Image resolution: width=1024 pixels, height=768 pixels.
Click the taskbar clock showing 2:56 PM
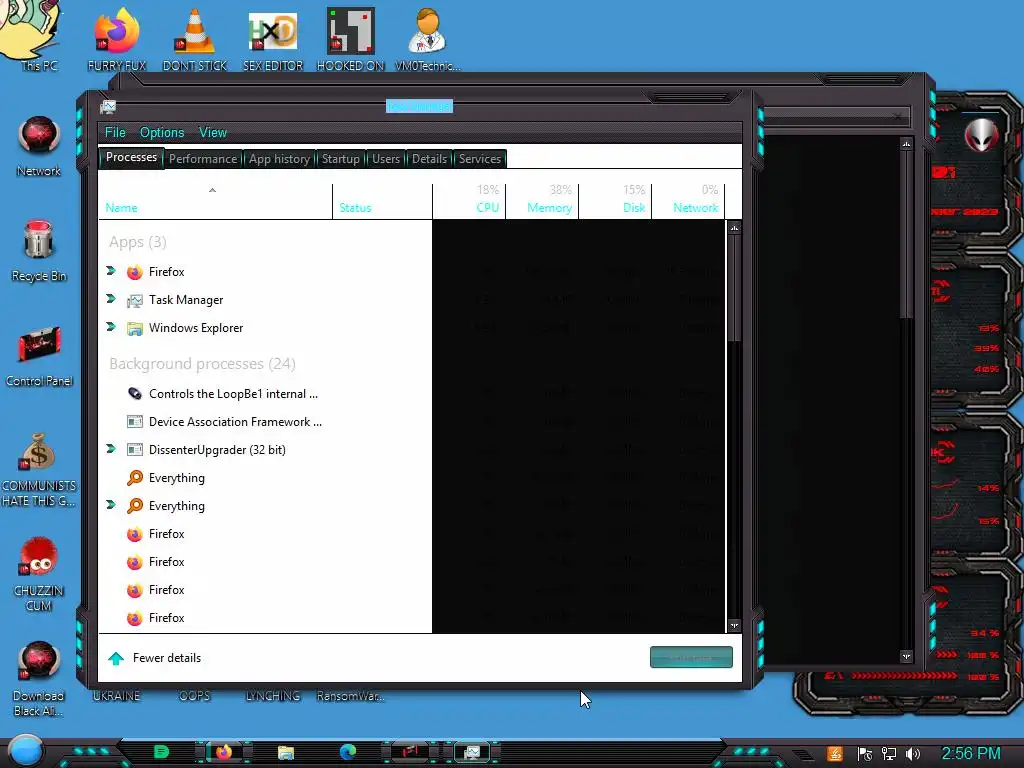pos(970,754)
